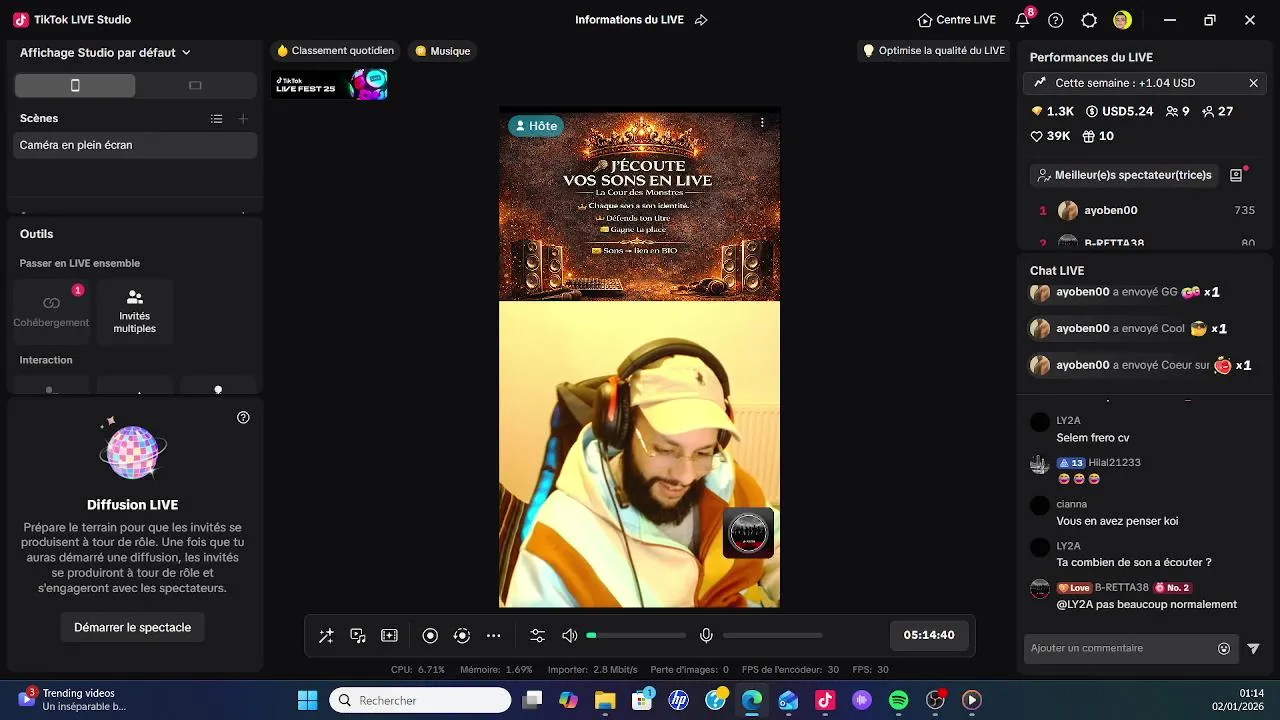Image resolution: width=1280 pixels, height=720 pixels.
Task: Adjust the speaker volume slider
Action: click(x=636, y=636)
